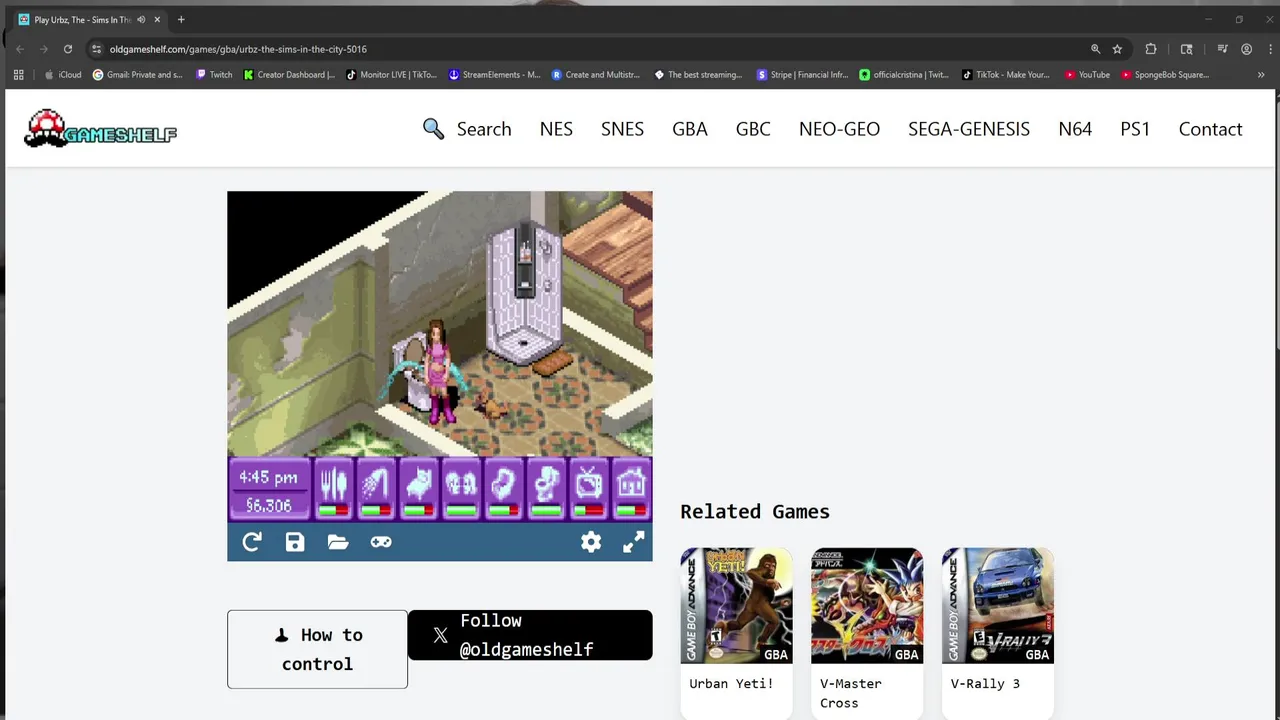The height and width of the screenshot is (720, 1280).
Task: Open the YouTube bookmark
Action: coord(1087,75)
